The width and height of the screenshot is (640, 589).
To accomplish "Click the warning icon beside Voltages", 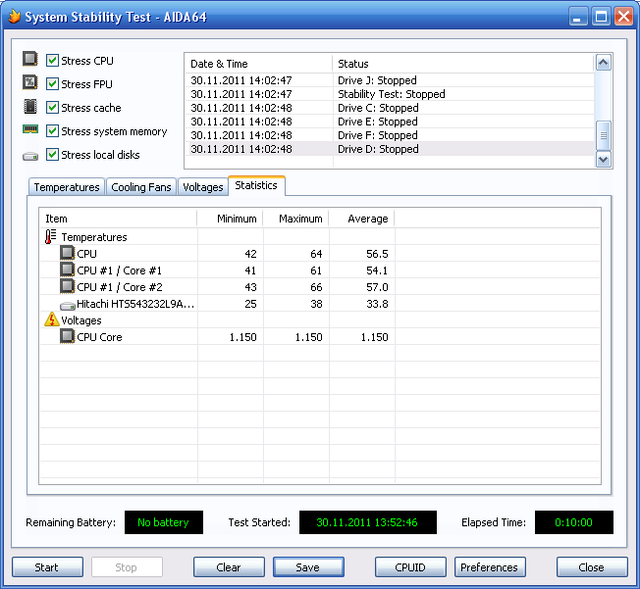I will (51, 320).
